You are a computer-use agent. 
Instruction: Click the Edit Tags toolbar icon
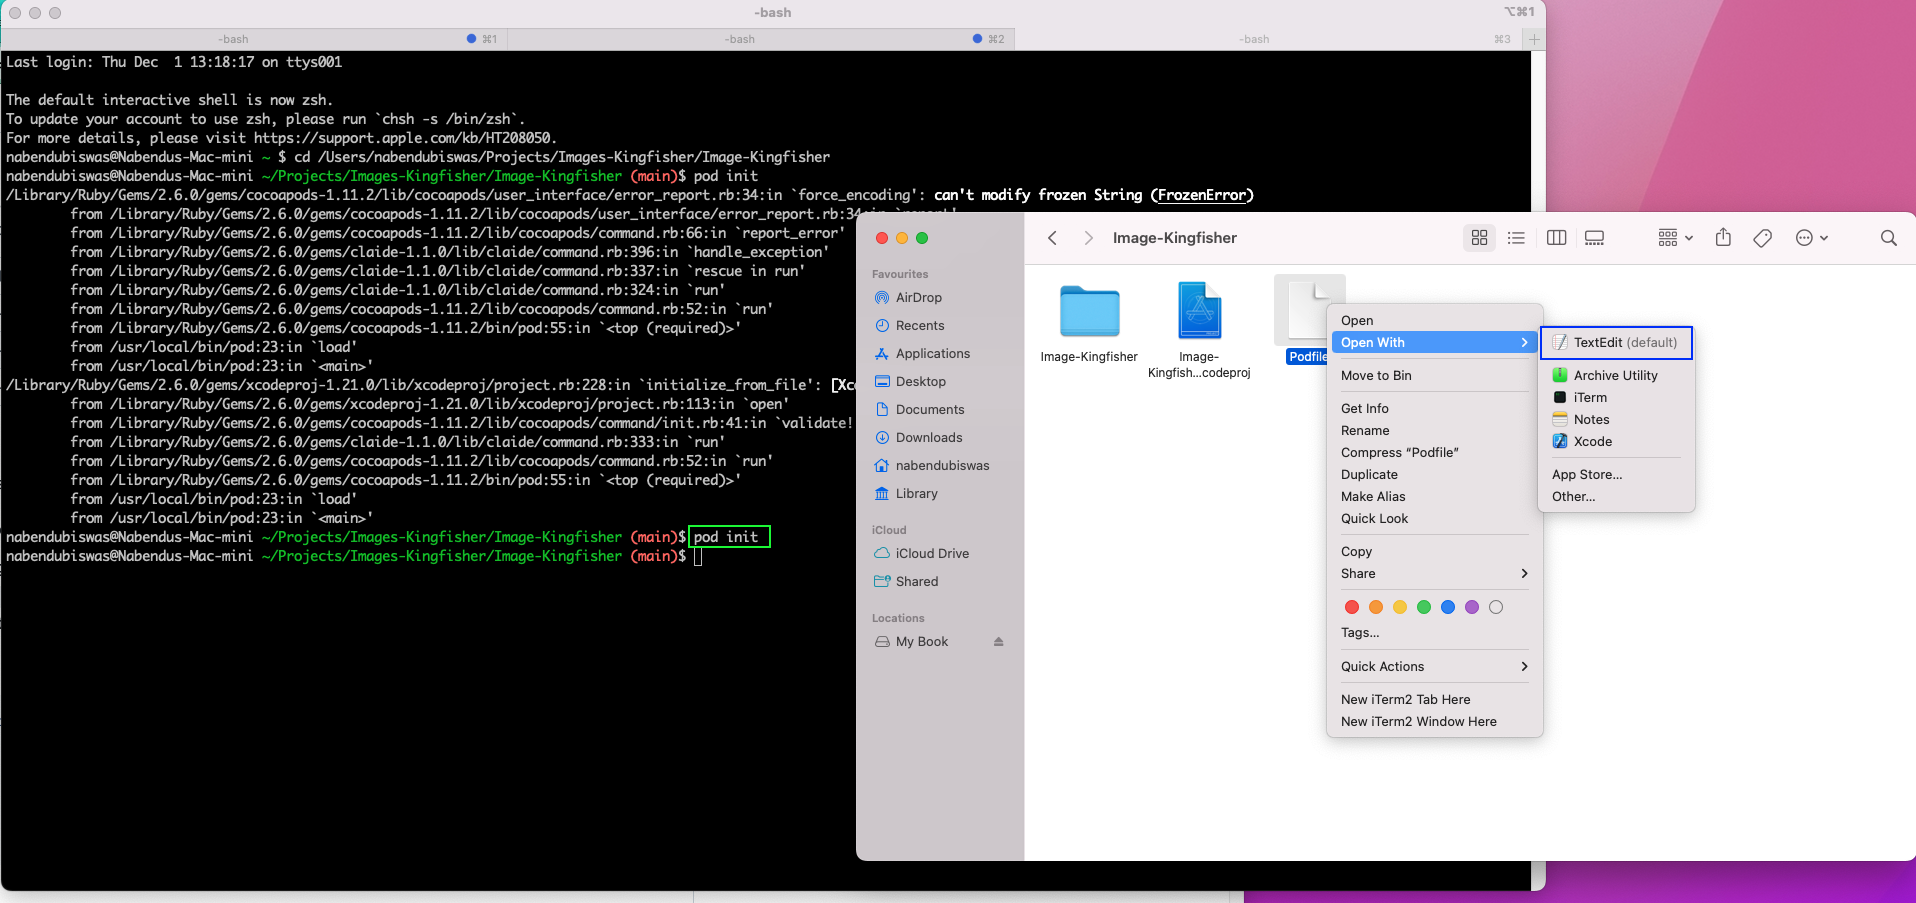[x=1763, y=238]
